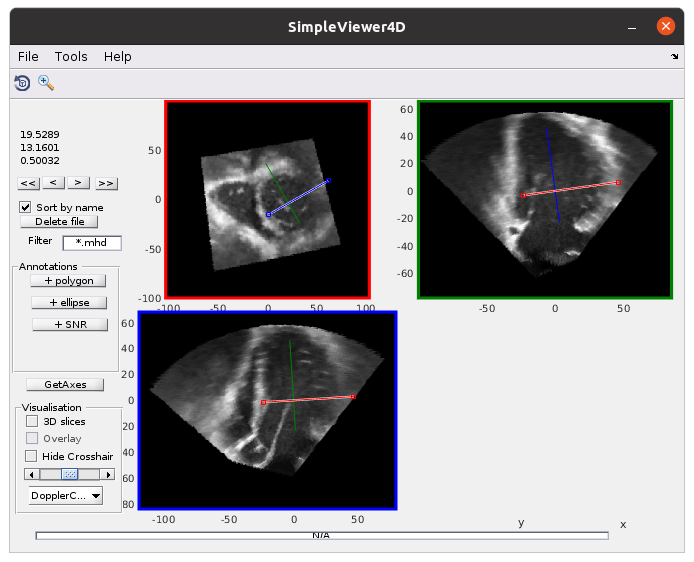Jump to first file with << button
The image size is (694, 562).
29,183
